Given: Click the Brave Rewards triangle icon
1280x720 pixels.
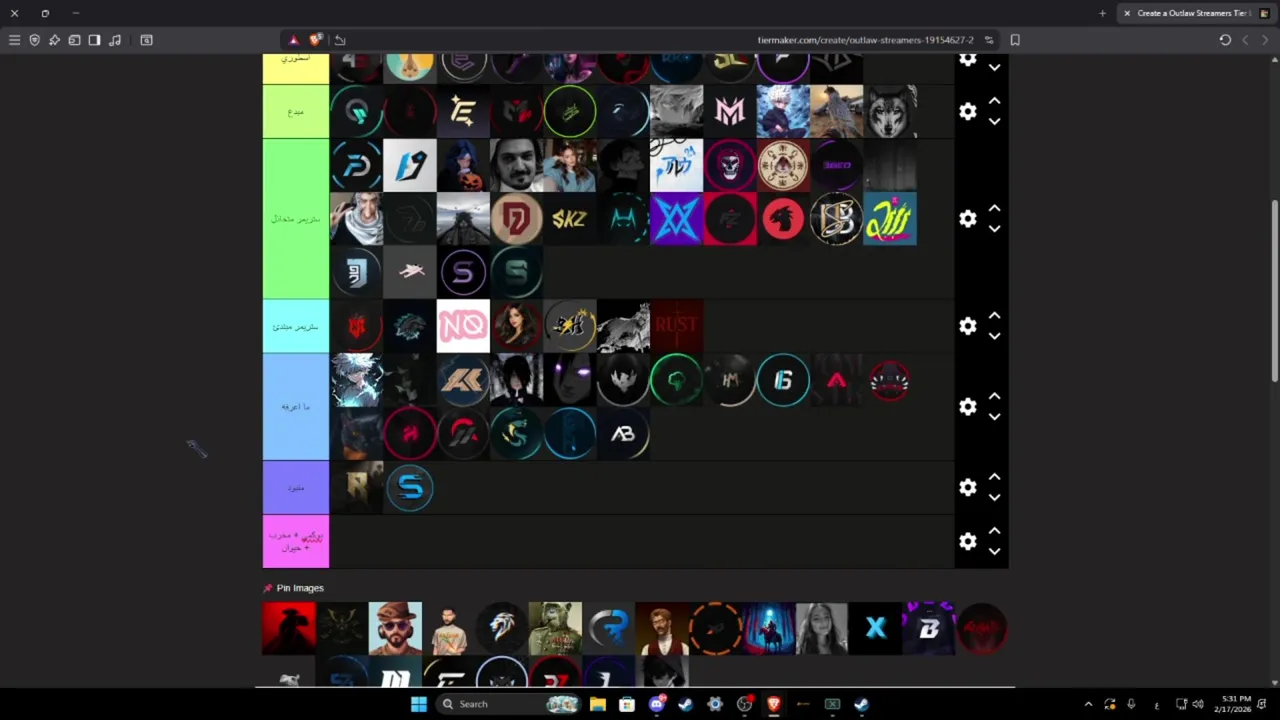Looking at the screenshot, I should (293, 40).
